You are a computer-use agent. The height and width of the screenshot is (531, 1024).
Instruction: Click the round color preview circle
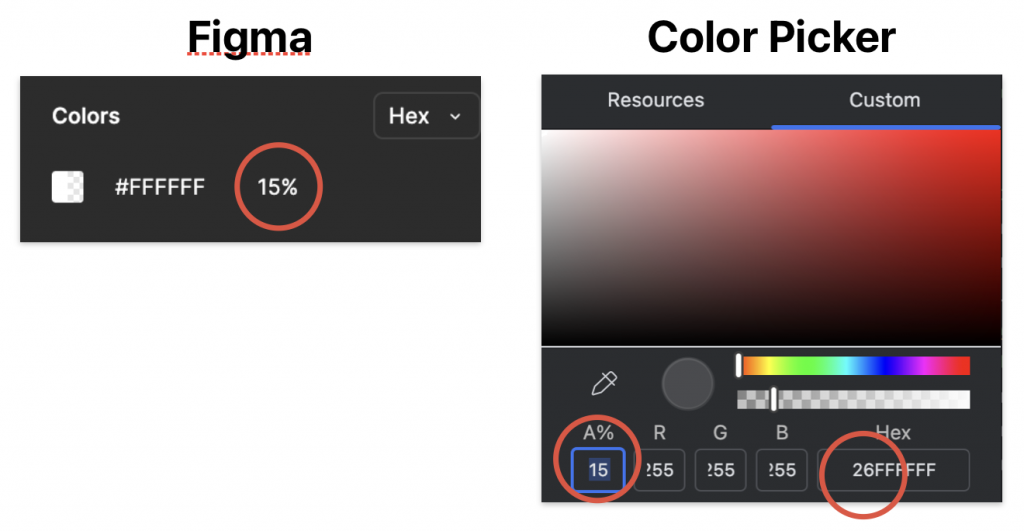tap(688, 383)
